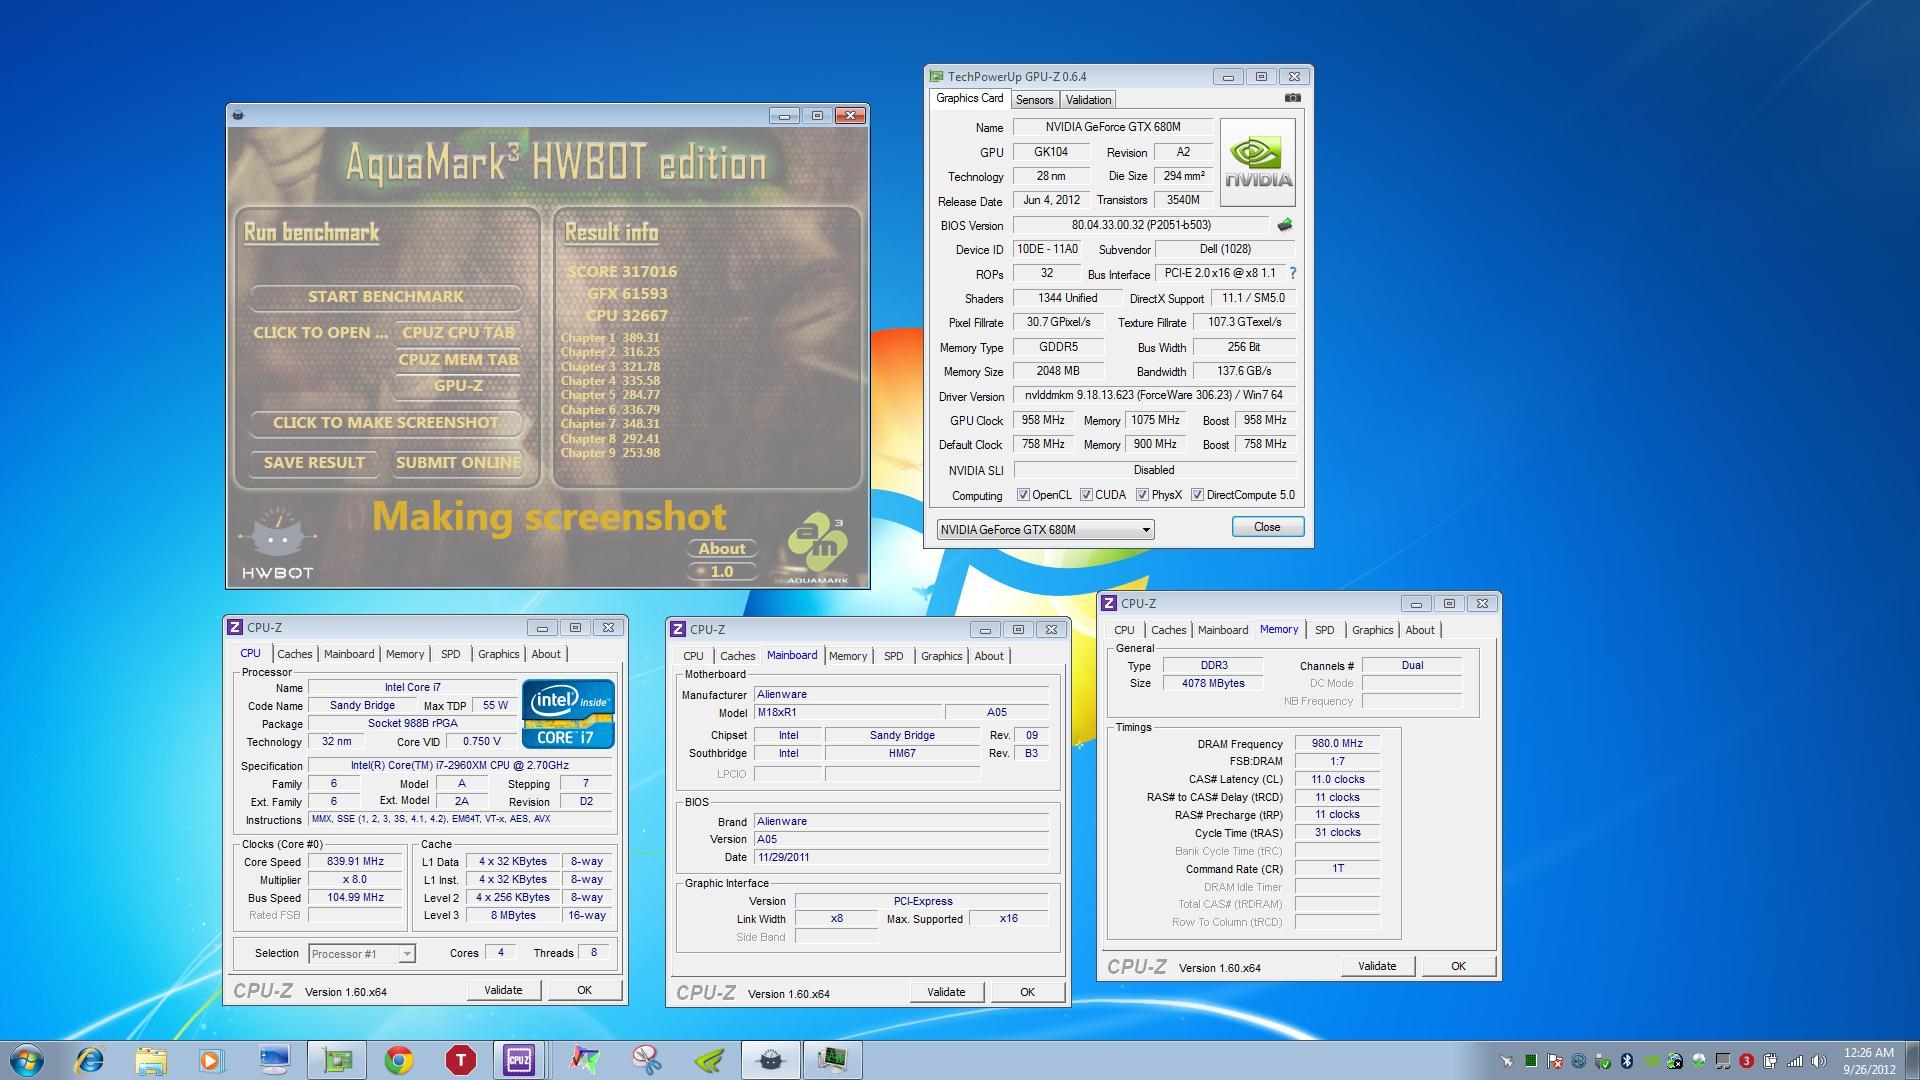Click the motherboard model M18xR1 field
Viewport: 1920px width, 1080px height.
[847, 713]
